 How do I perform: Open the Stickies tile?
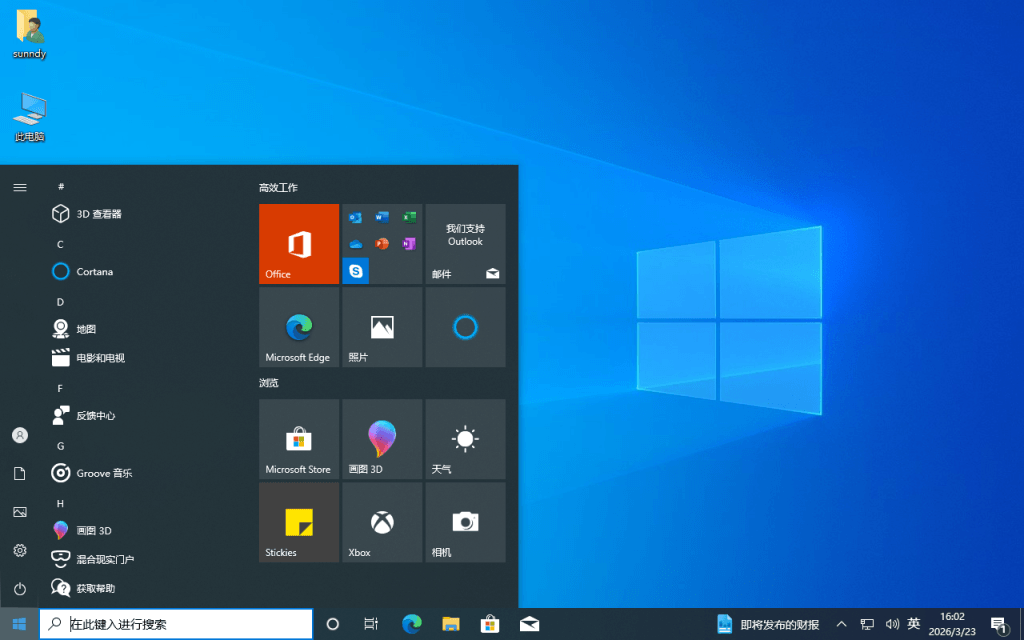[x=298, y=522]
